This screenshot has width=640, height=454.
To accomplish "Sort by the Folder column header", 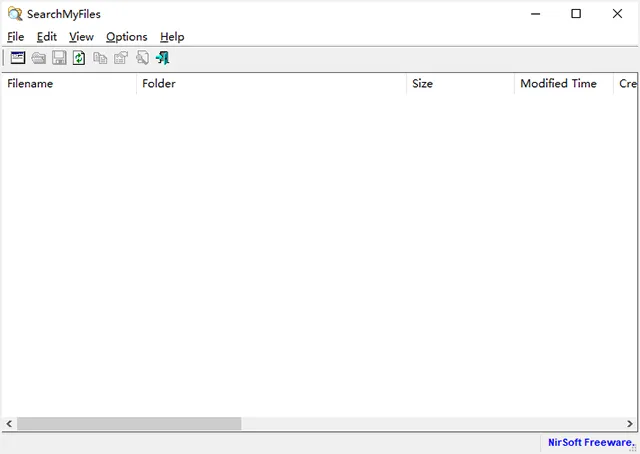I will coord(271,83).
